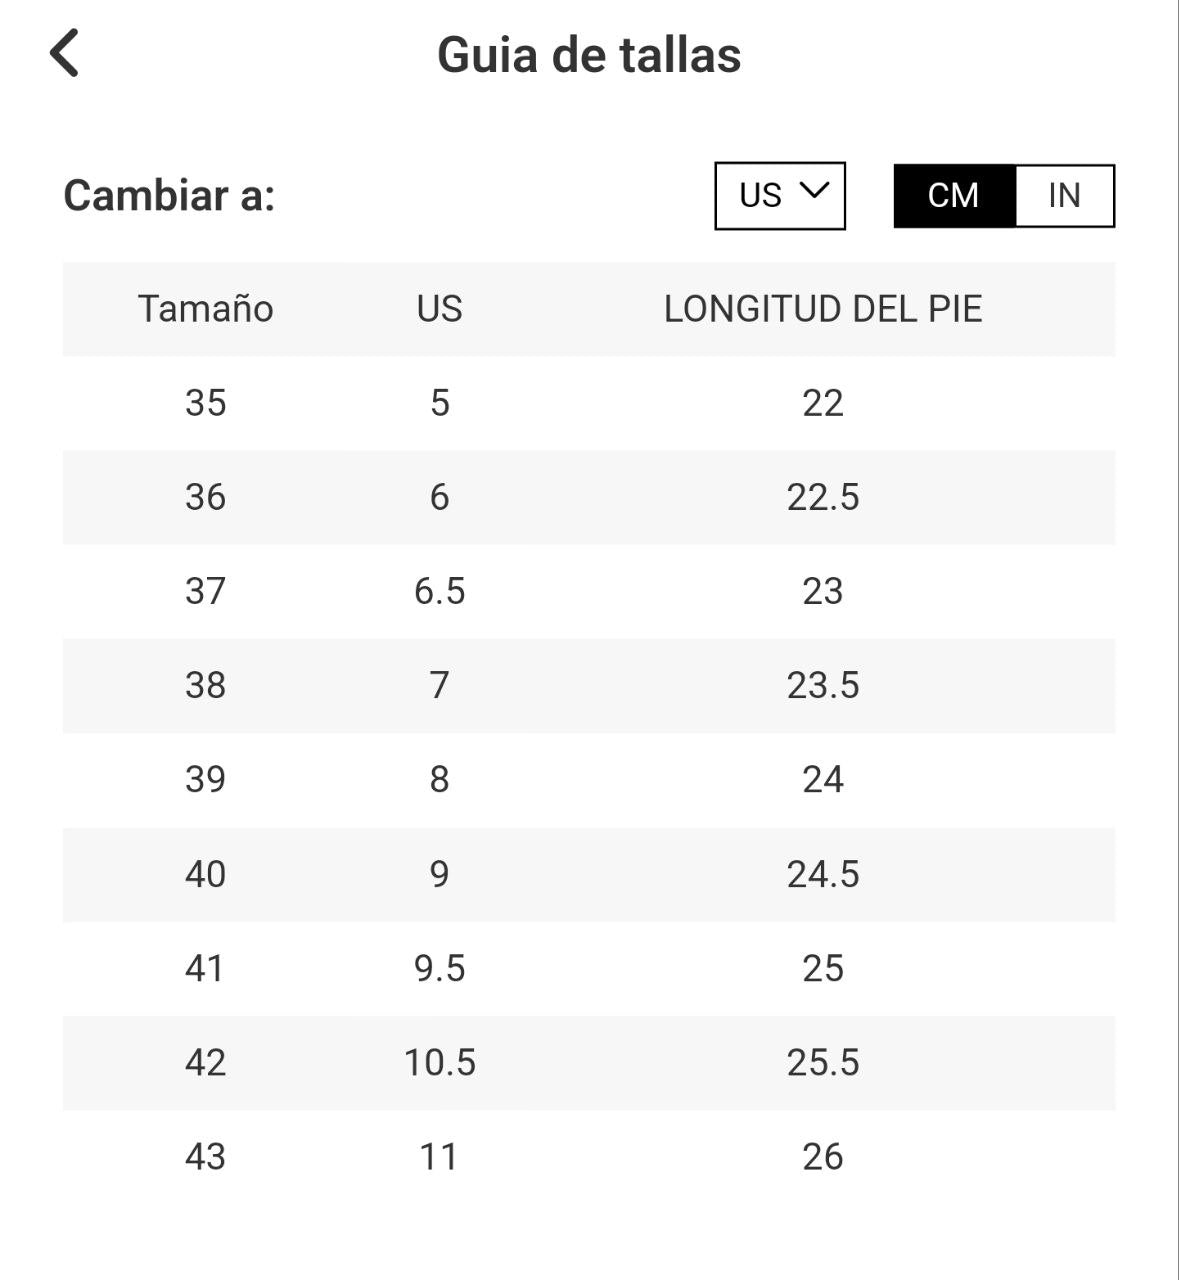Click foot length value 24.5
Viewport: 1179px width, 1280px height.
click(824, 874)
